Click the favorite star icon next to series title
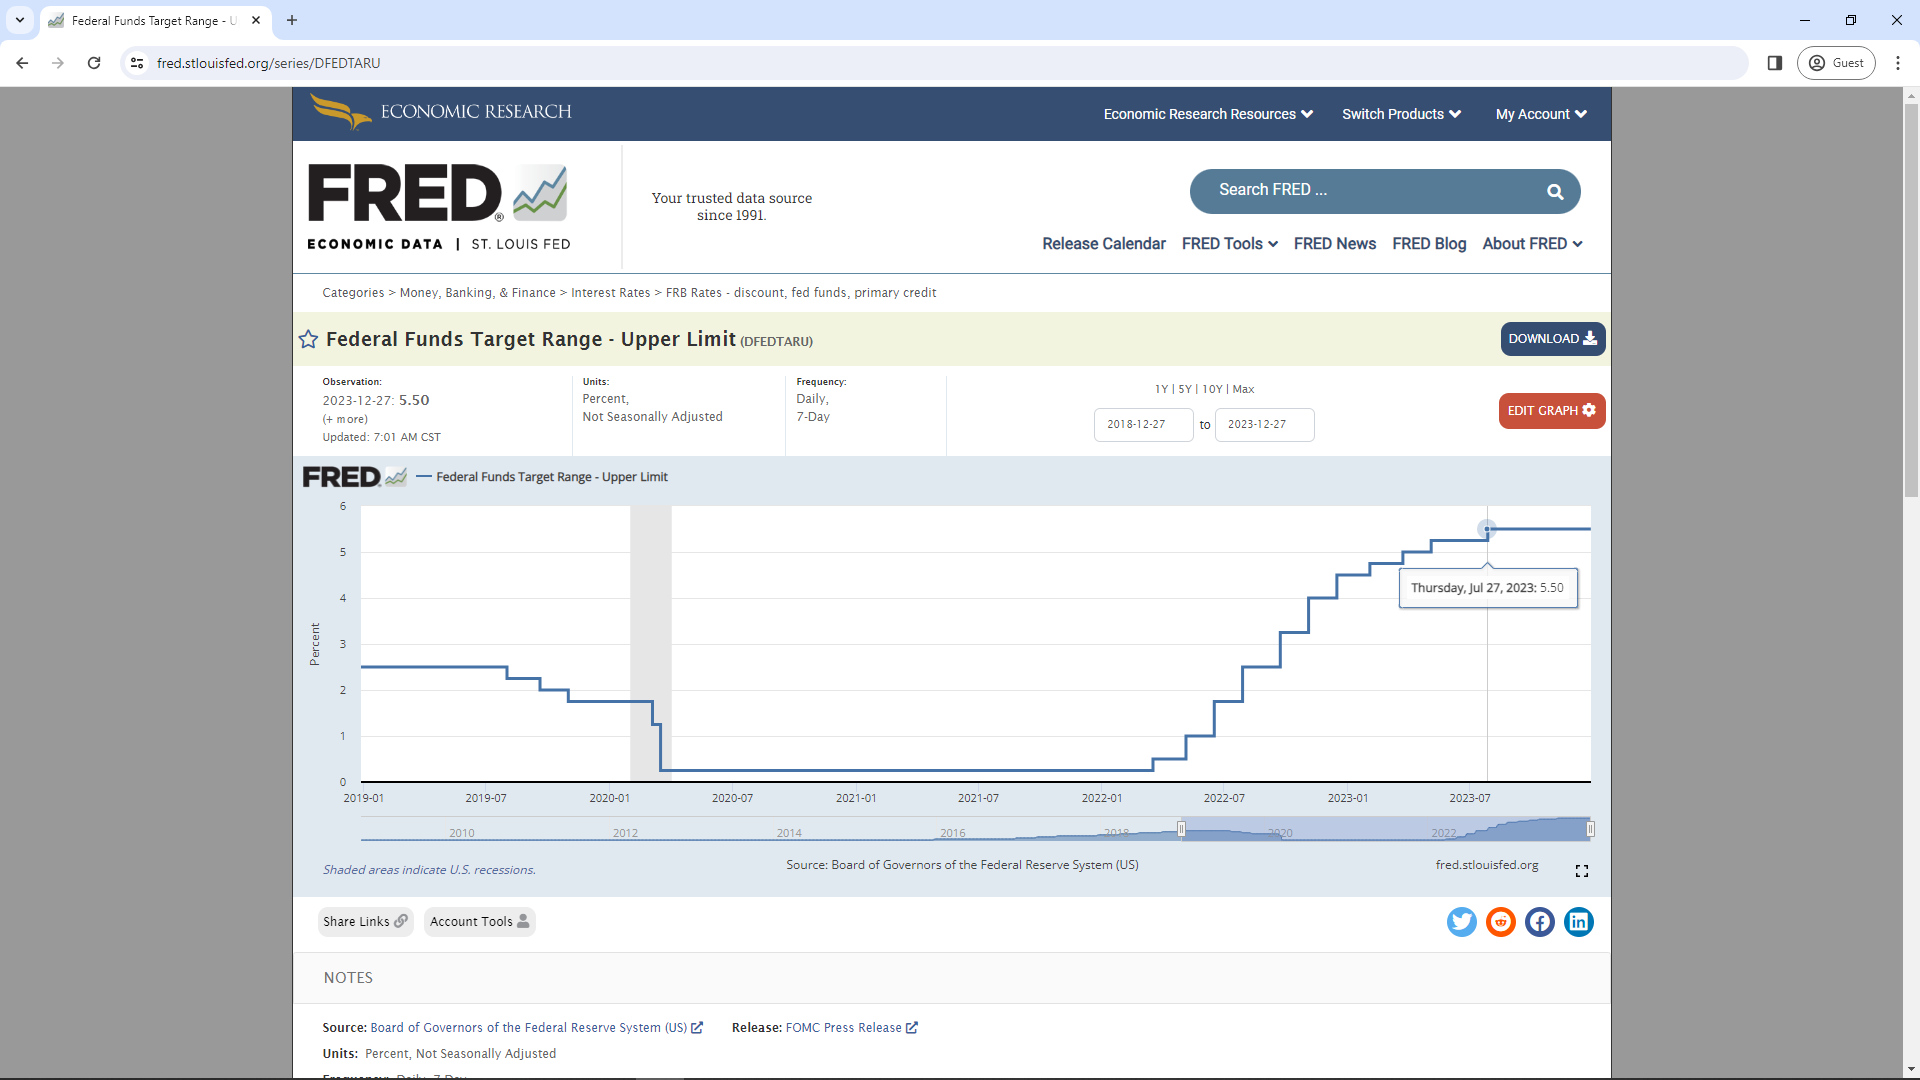The height and width of the screenshot is (1080, 1920). pyautogui.click(x=308, y=340)
